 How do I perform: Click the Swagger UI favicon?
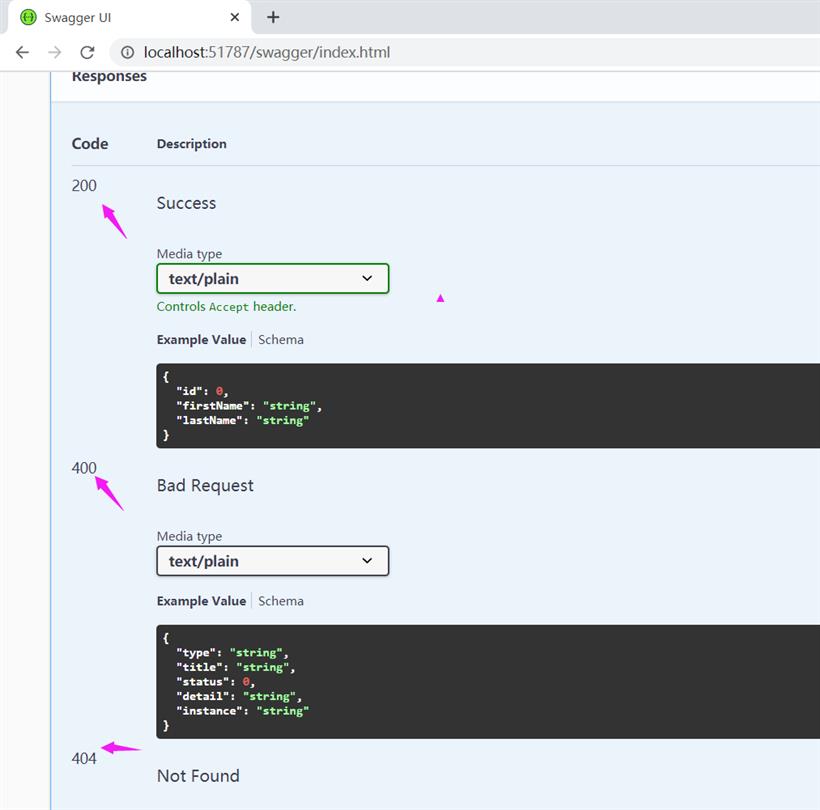click(28, 17)
